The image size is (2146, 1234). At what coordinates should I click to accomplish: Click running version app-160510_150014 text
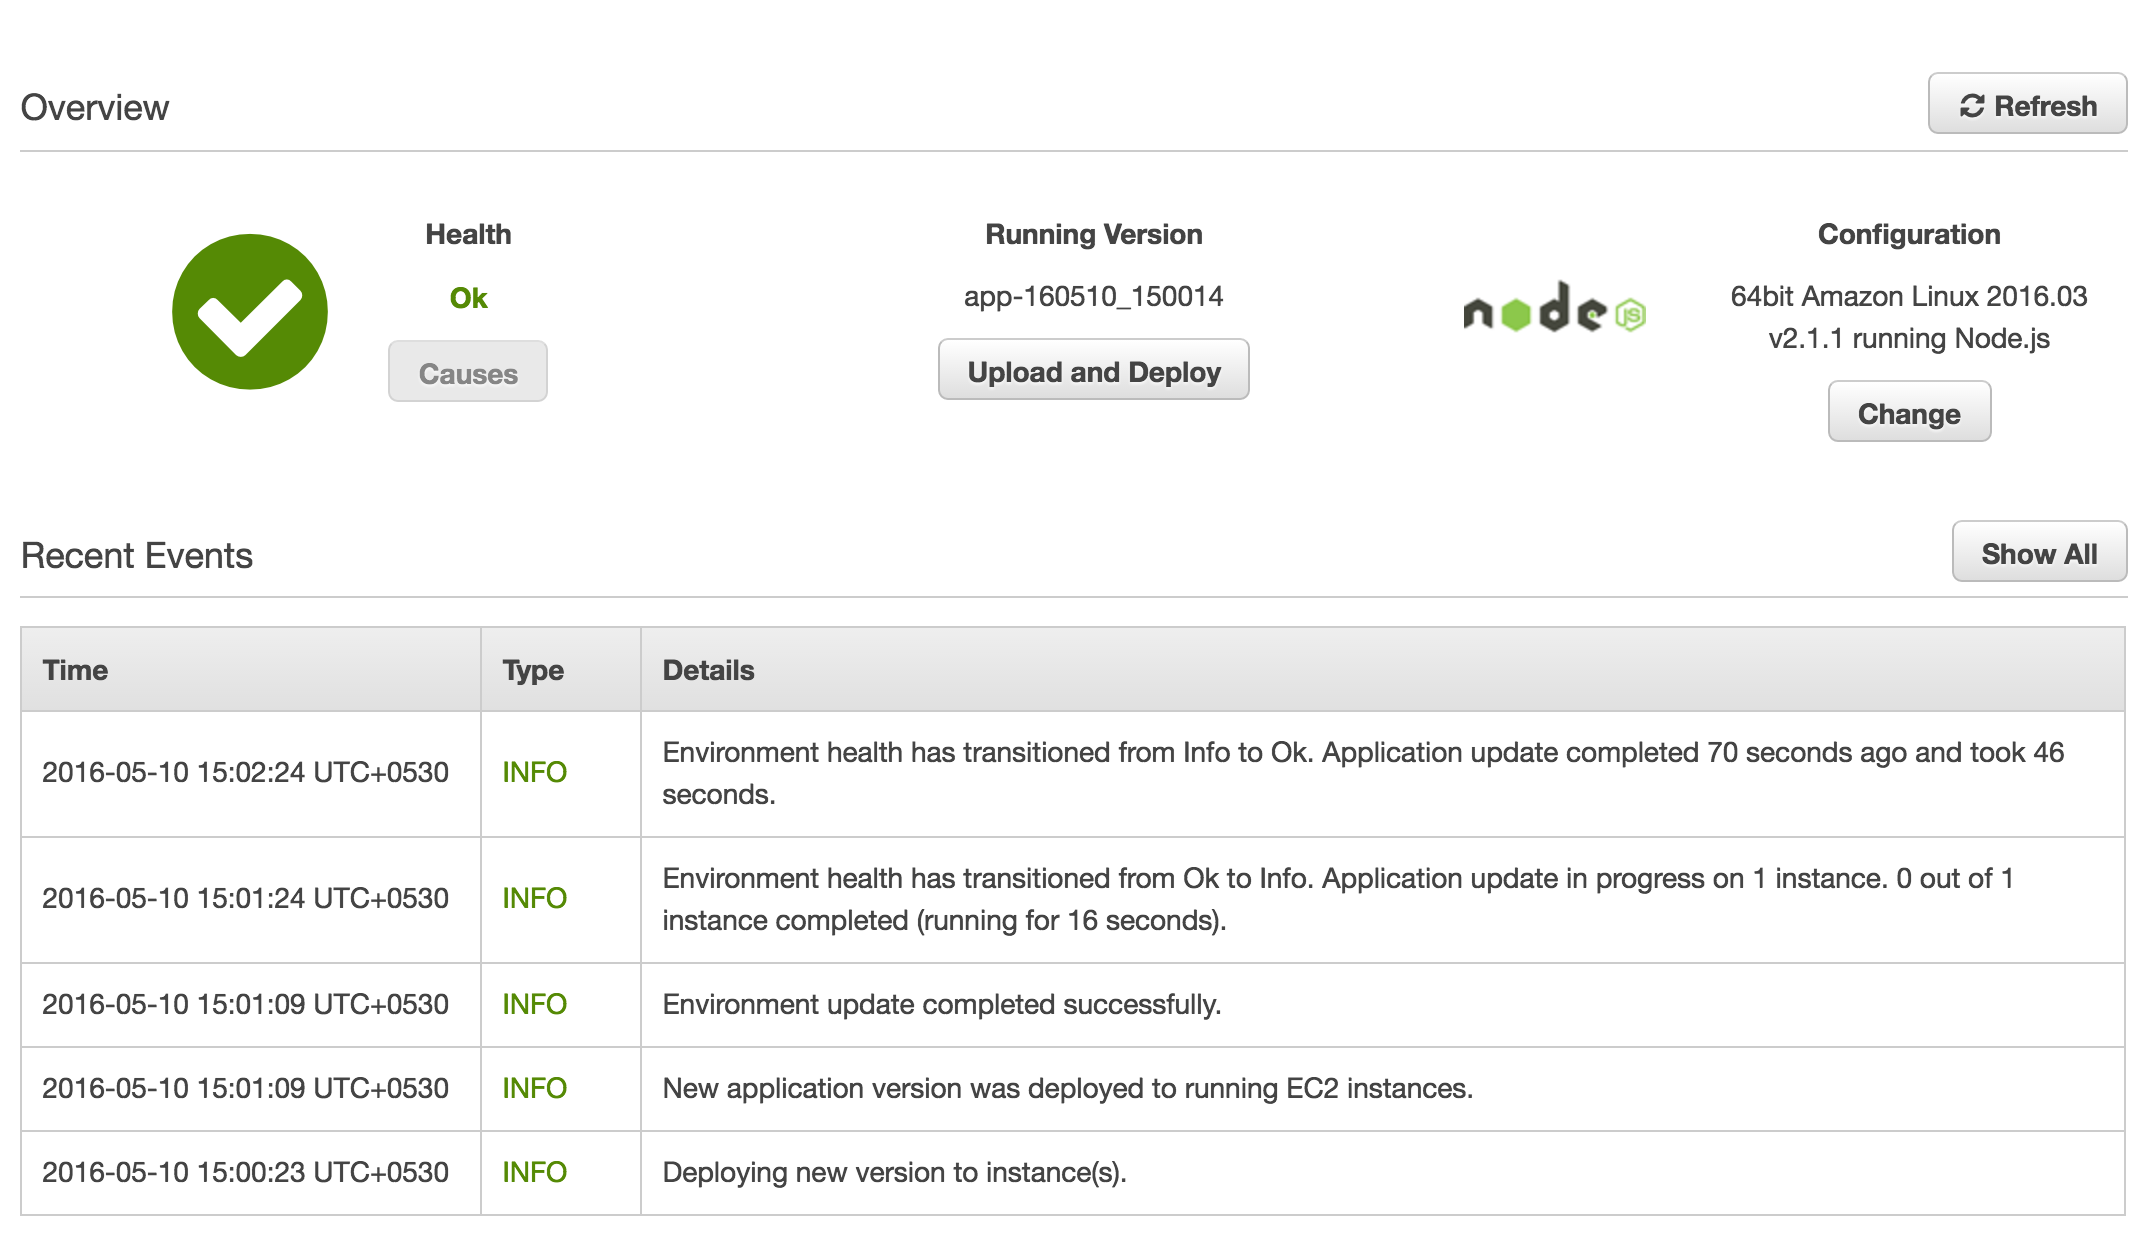tap(1093, 296)
